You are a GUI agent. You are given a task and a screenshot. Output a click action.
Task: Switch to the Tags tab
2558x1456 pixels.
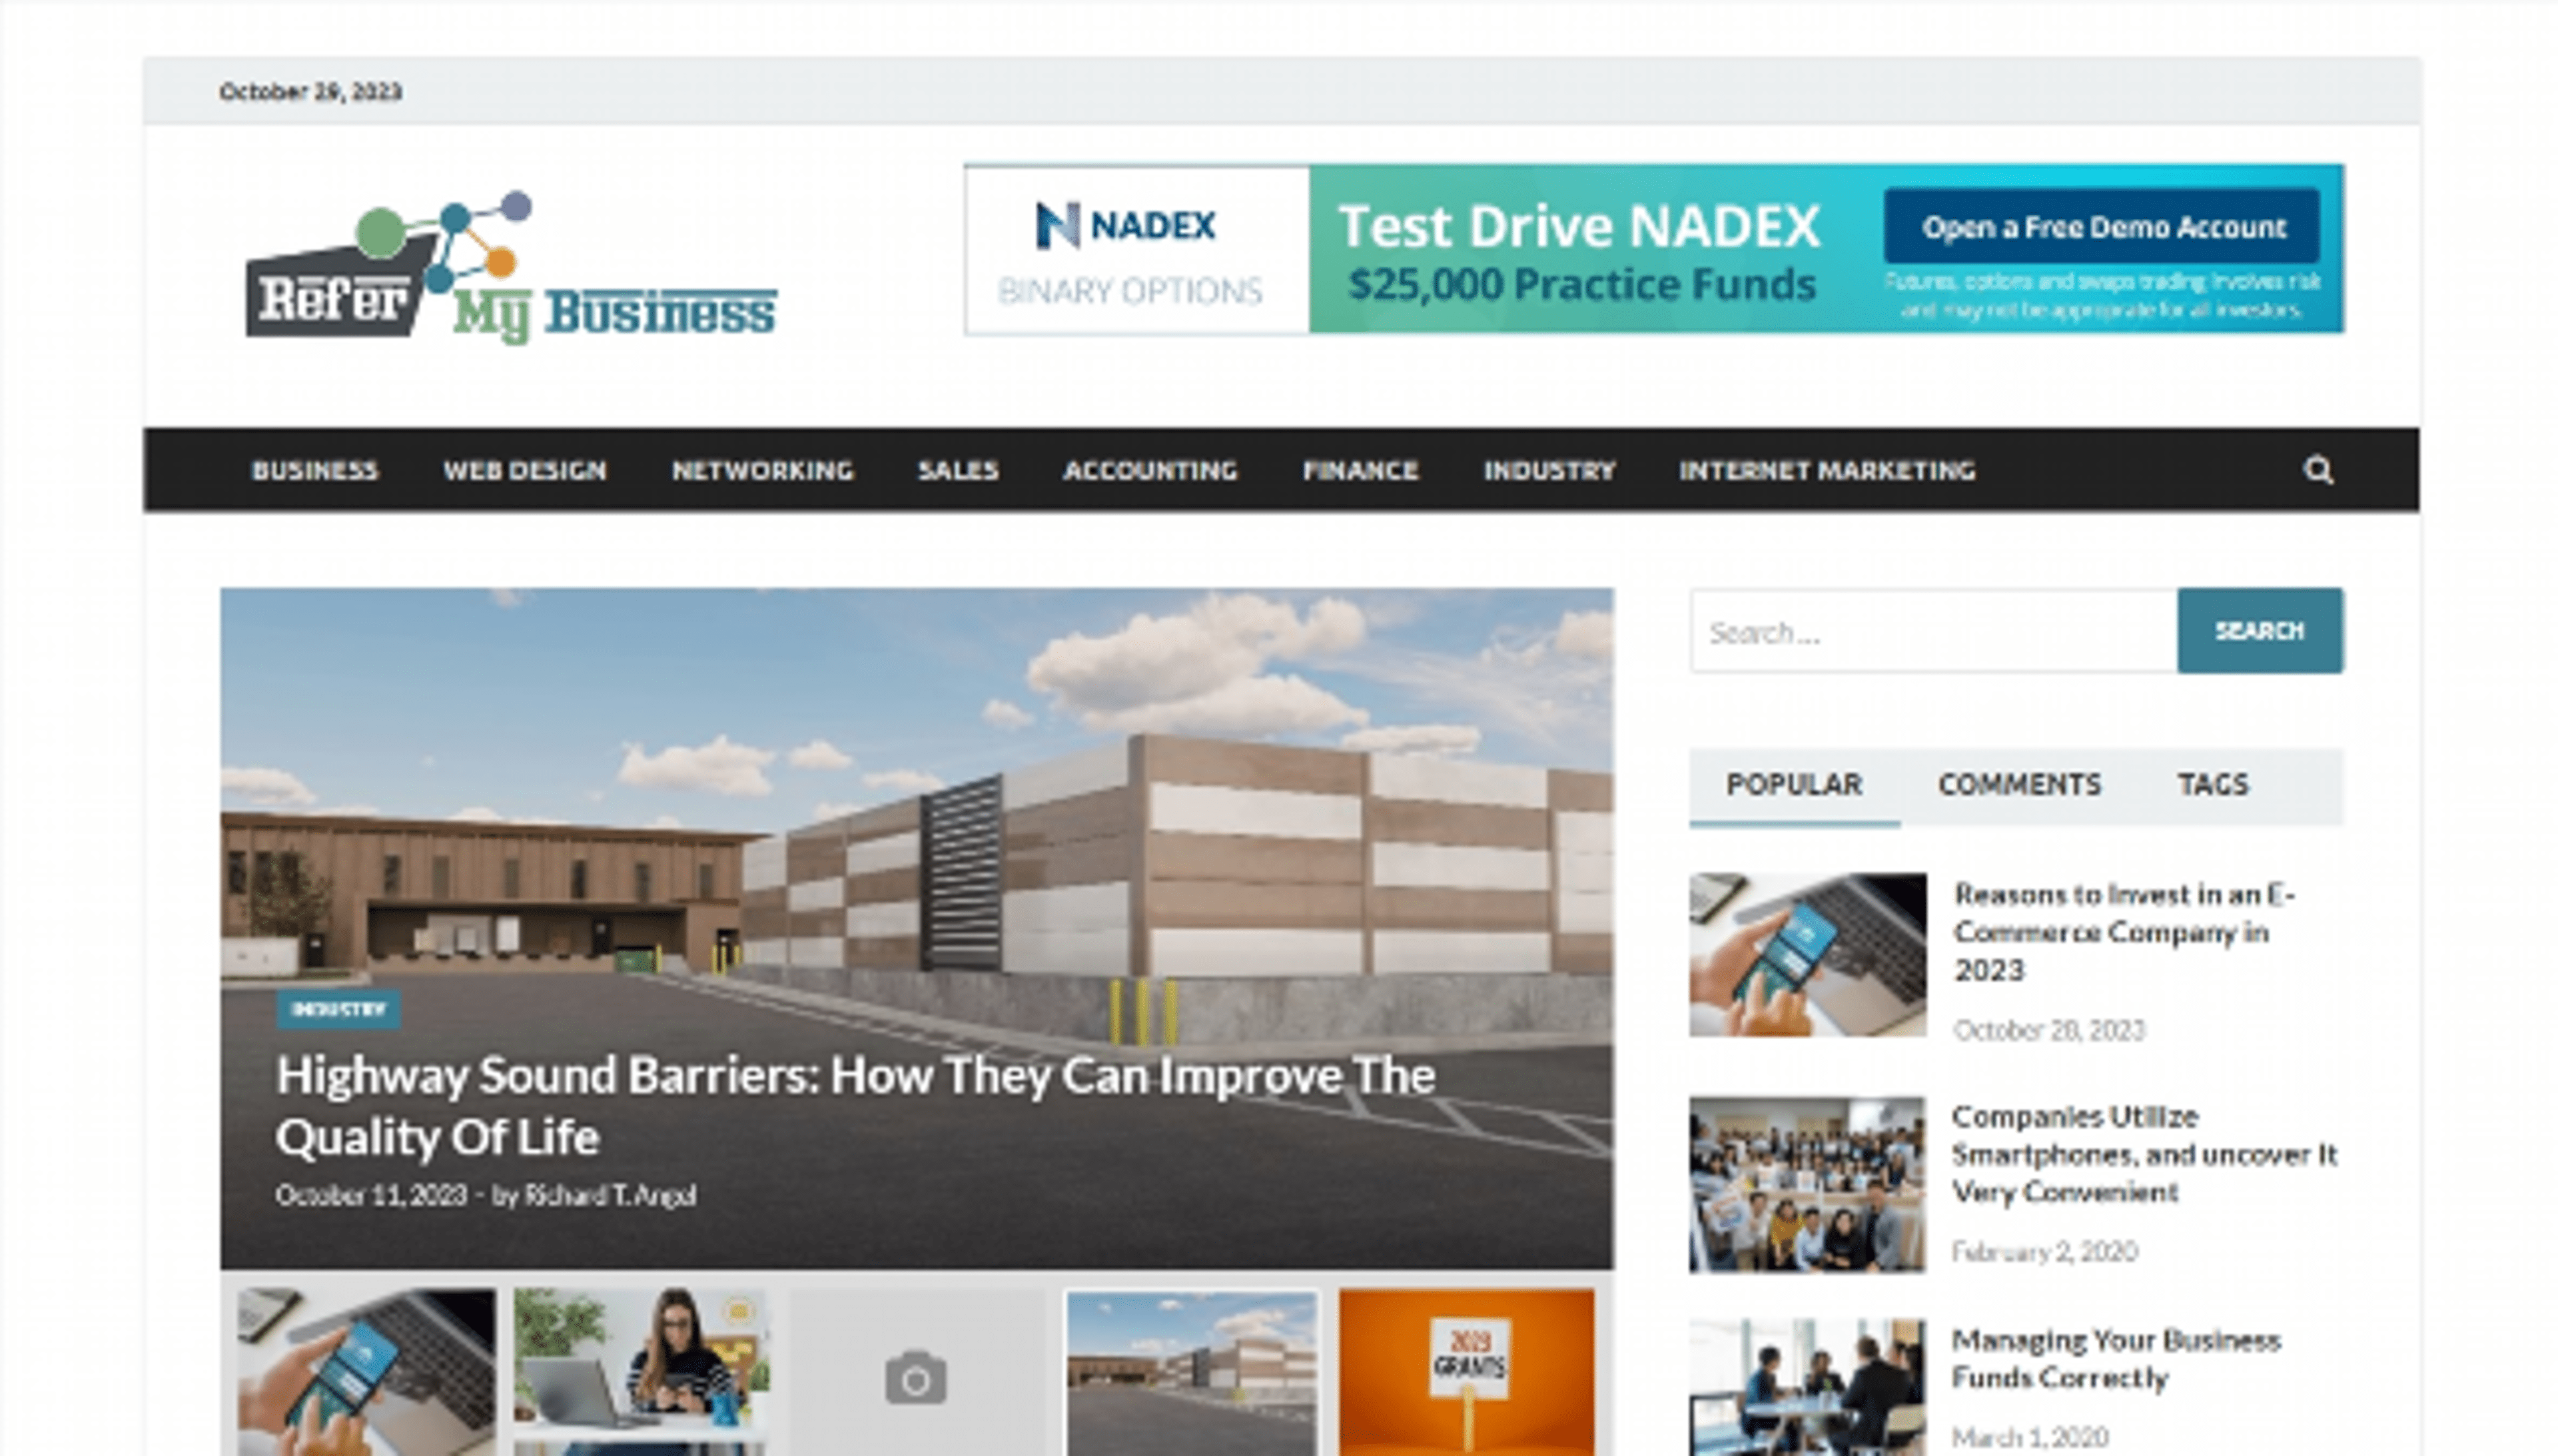pos(2212,785)
